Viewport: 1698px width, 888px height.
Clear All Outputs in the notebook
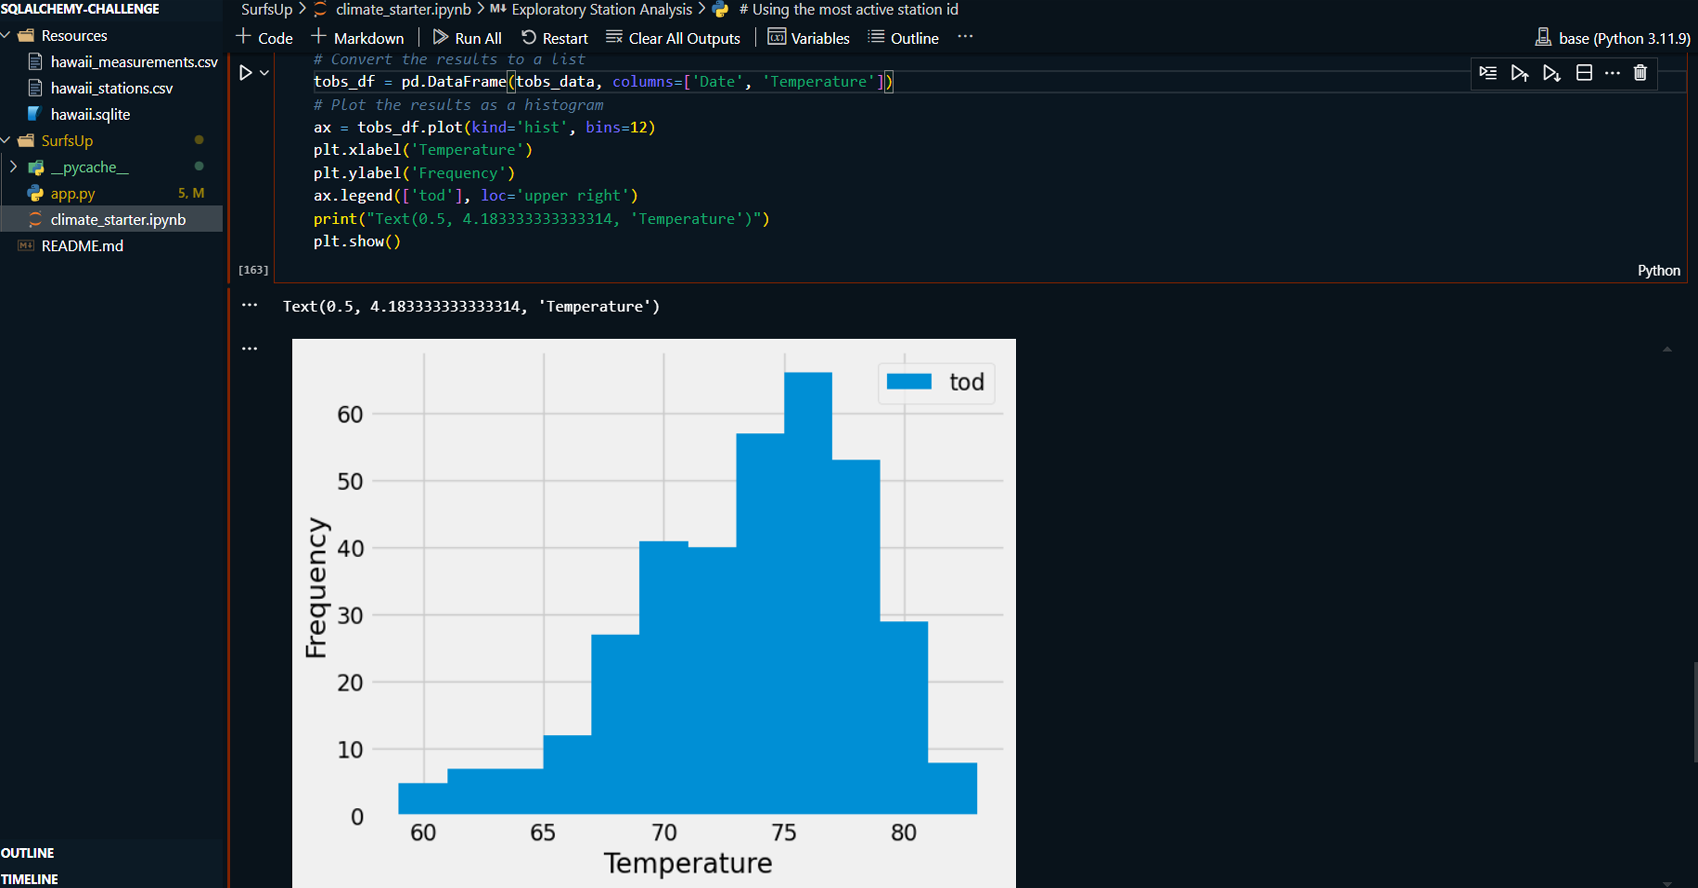[673, 38]
